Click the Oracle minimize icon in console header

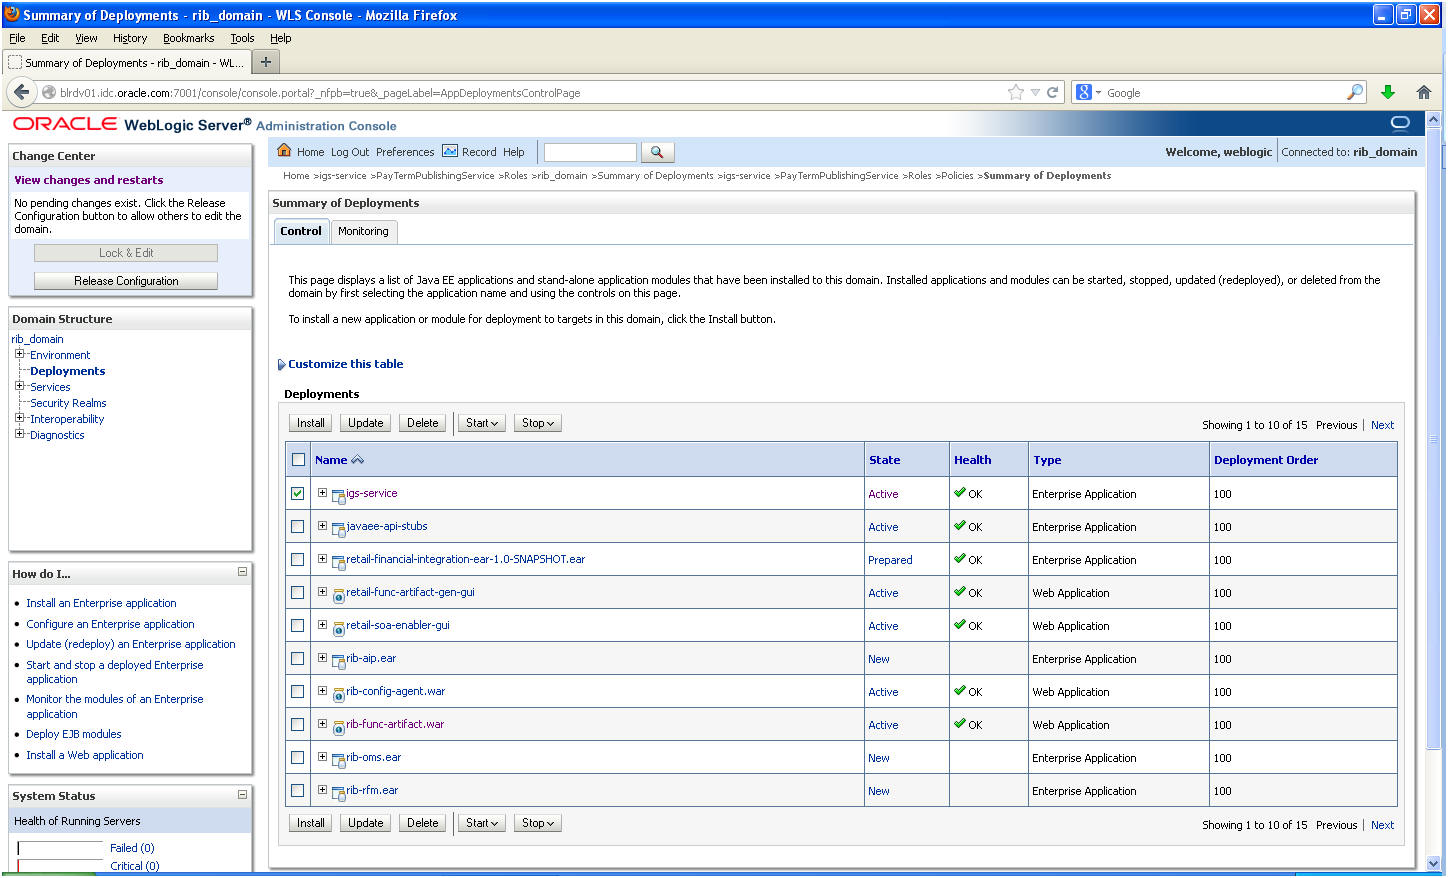click(1400, 123)
